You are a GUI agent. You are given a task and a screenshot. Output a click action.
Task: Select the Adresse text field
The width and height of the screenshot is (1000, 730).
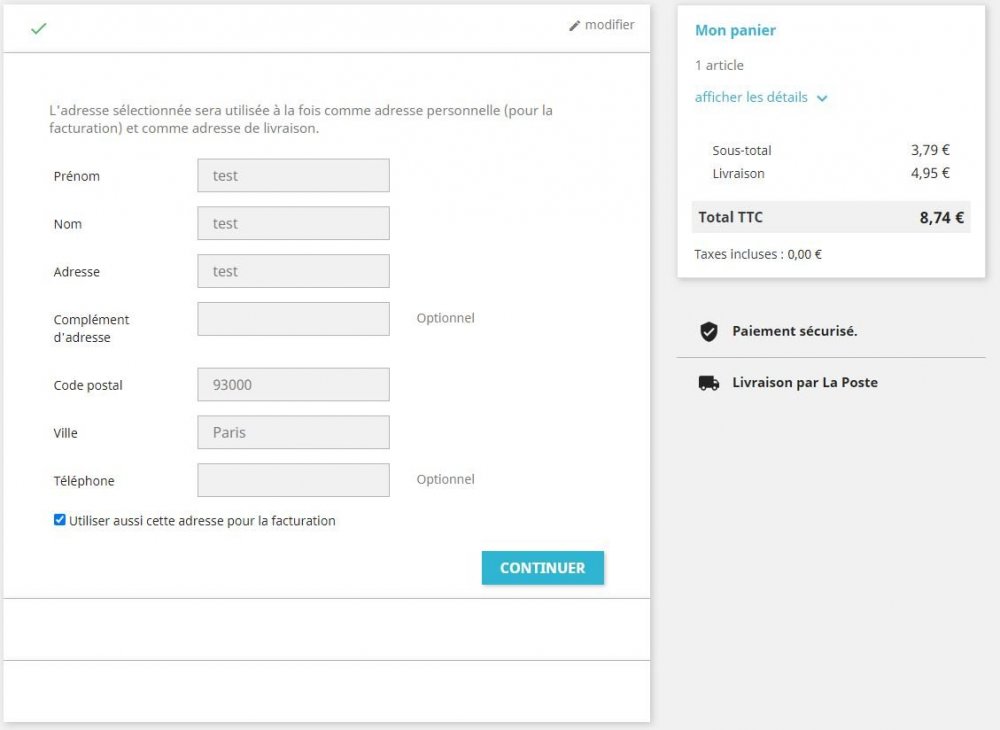293,271
